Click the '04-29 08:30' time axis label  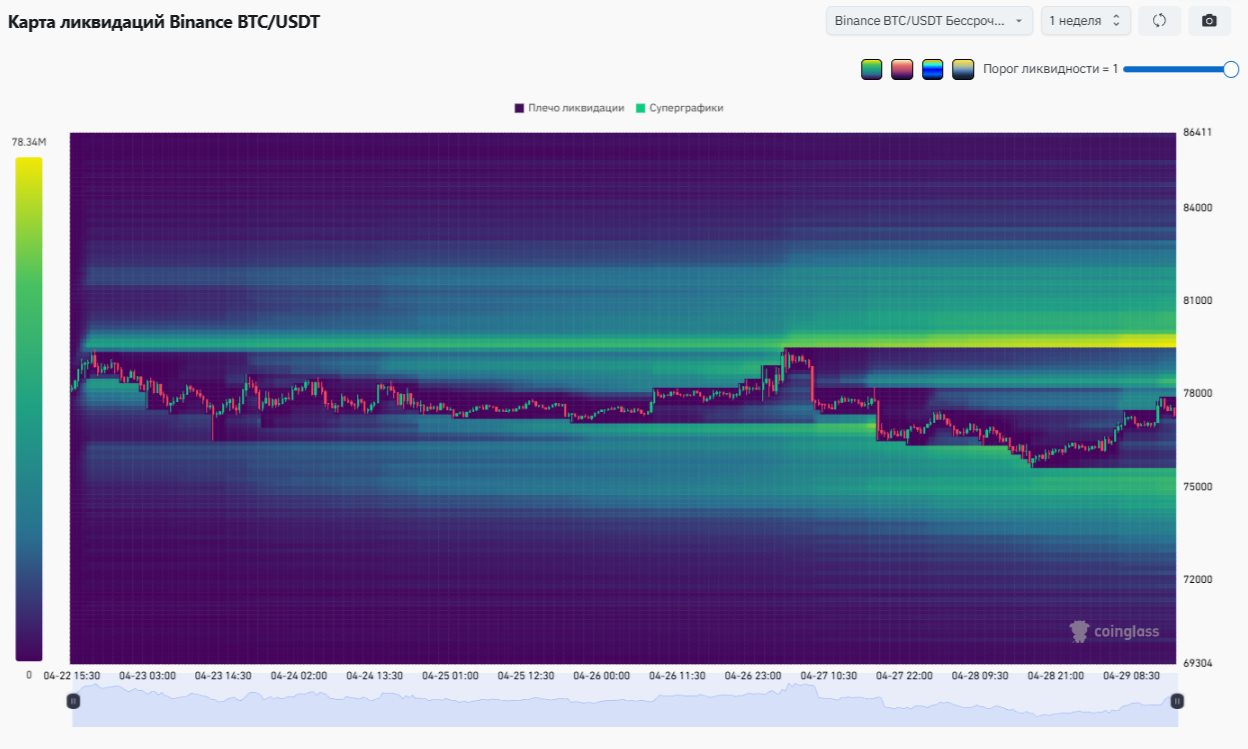[x=1132, y=676]
